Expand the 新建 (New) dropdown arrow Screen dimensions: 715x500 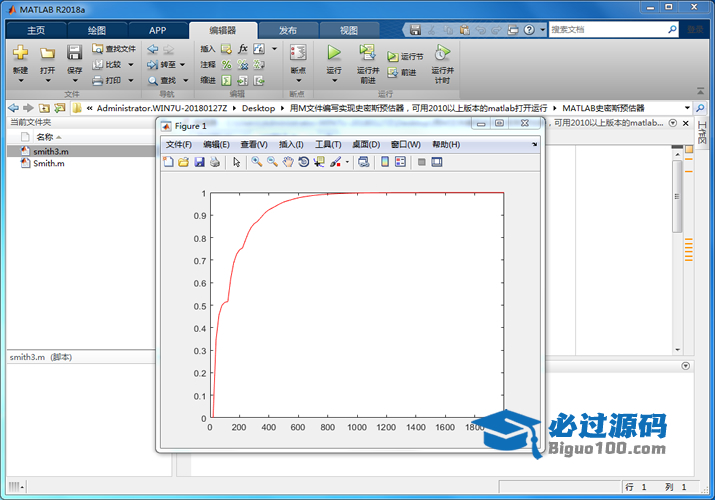[x=20, y=81]
